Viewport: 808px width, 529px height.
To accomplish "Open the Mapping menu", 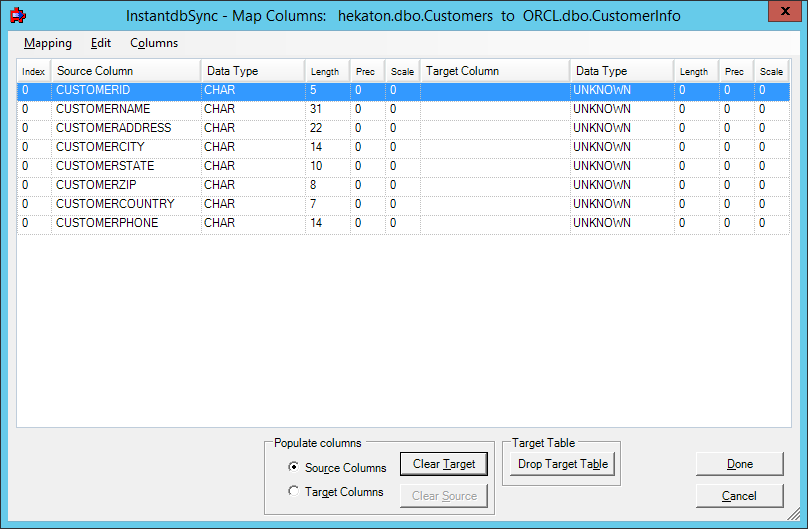I will pos(48,43).
